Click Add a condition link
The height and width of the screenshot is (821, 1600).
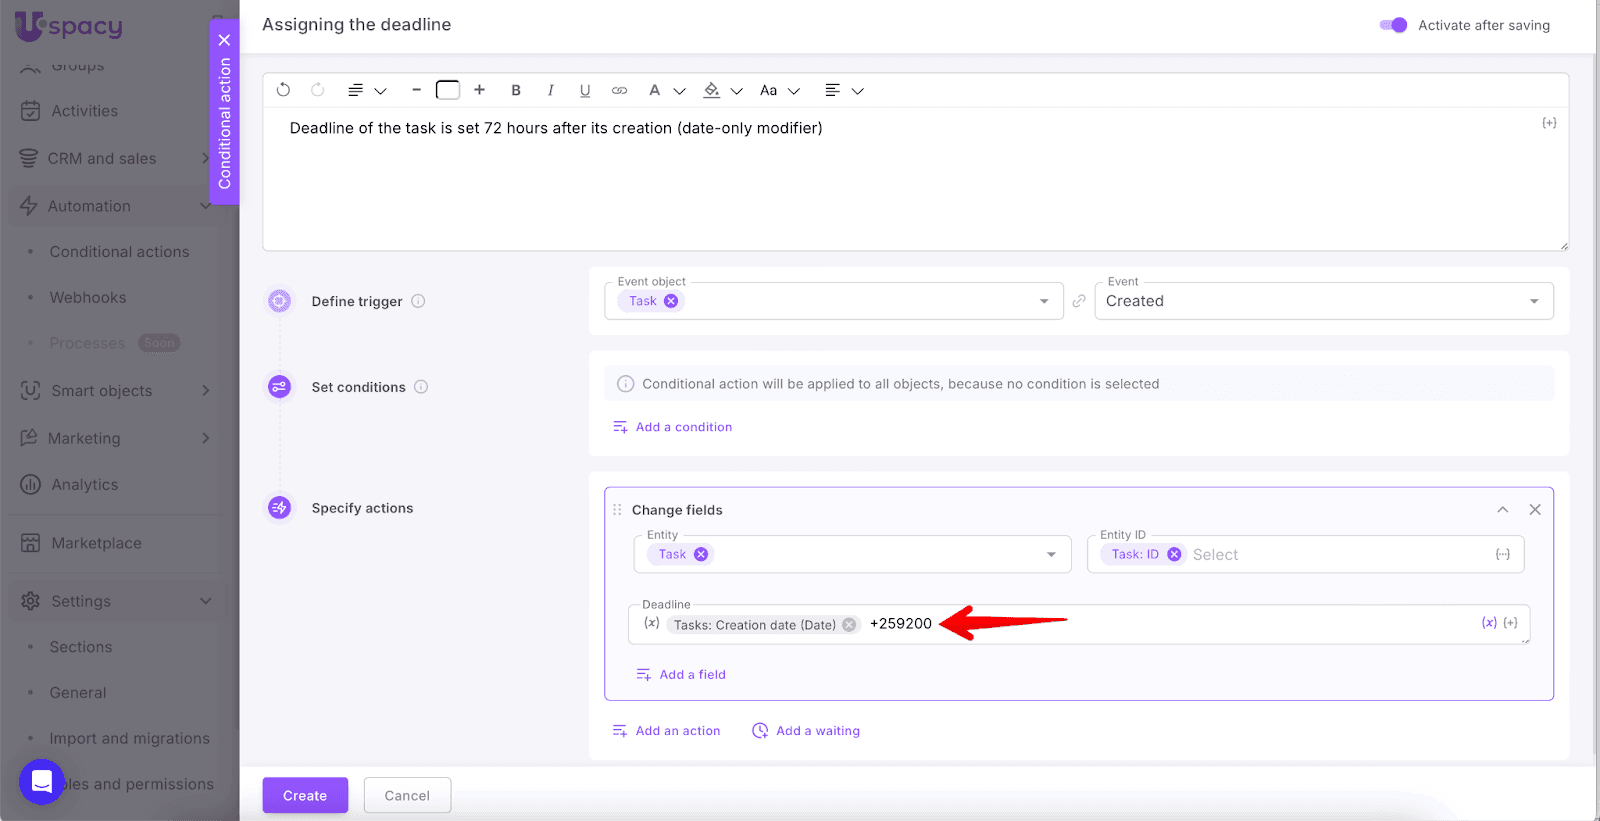(x=683, y=427)
